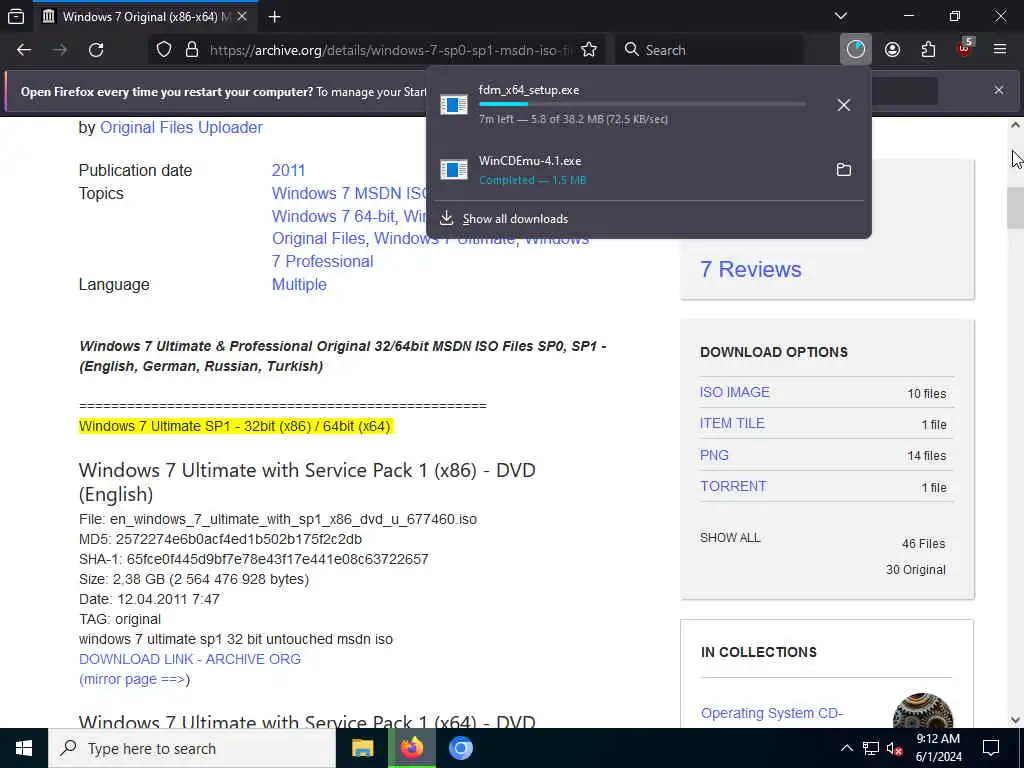Open the Multiple language link
Screen dimensions: 1024x768
[x=299, y=285]
